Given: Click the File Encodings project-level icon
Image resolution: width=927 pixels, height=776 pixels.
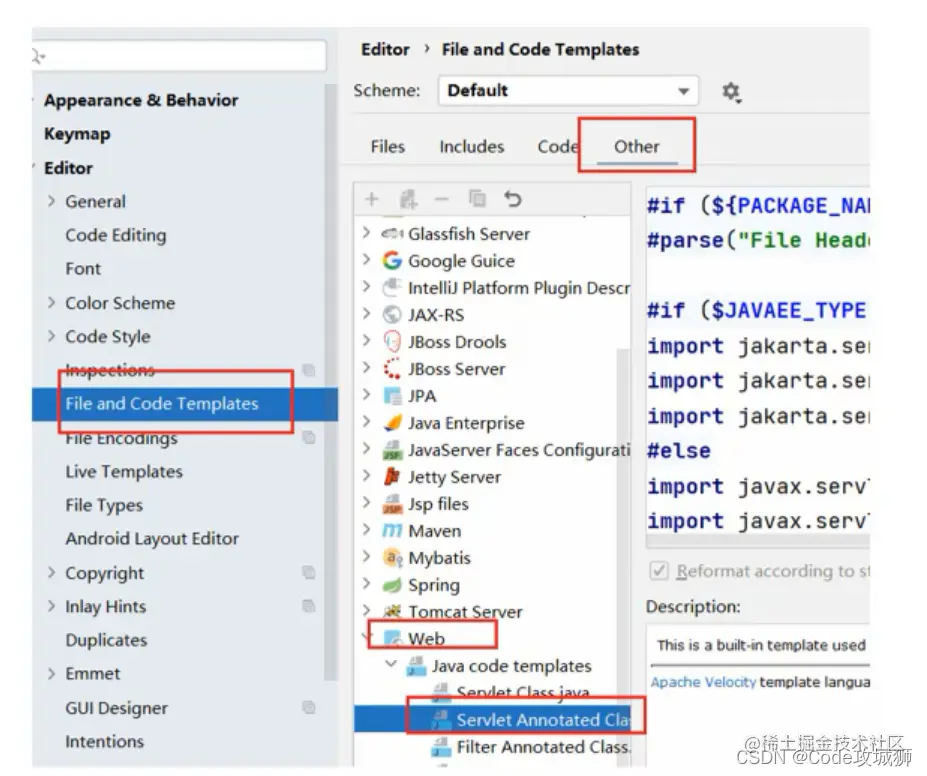Looking at the screenshot, I should [x=309, y=437].
